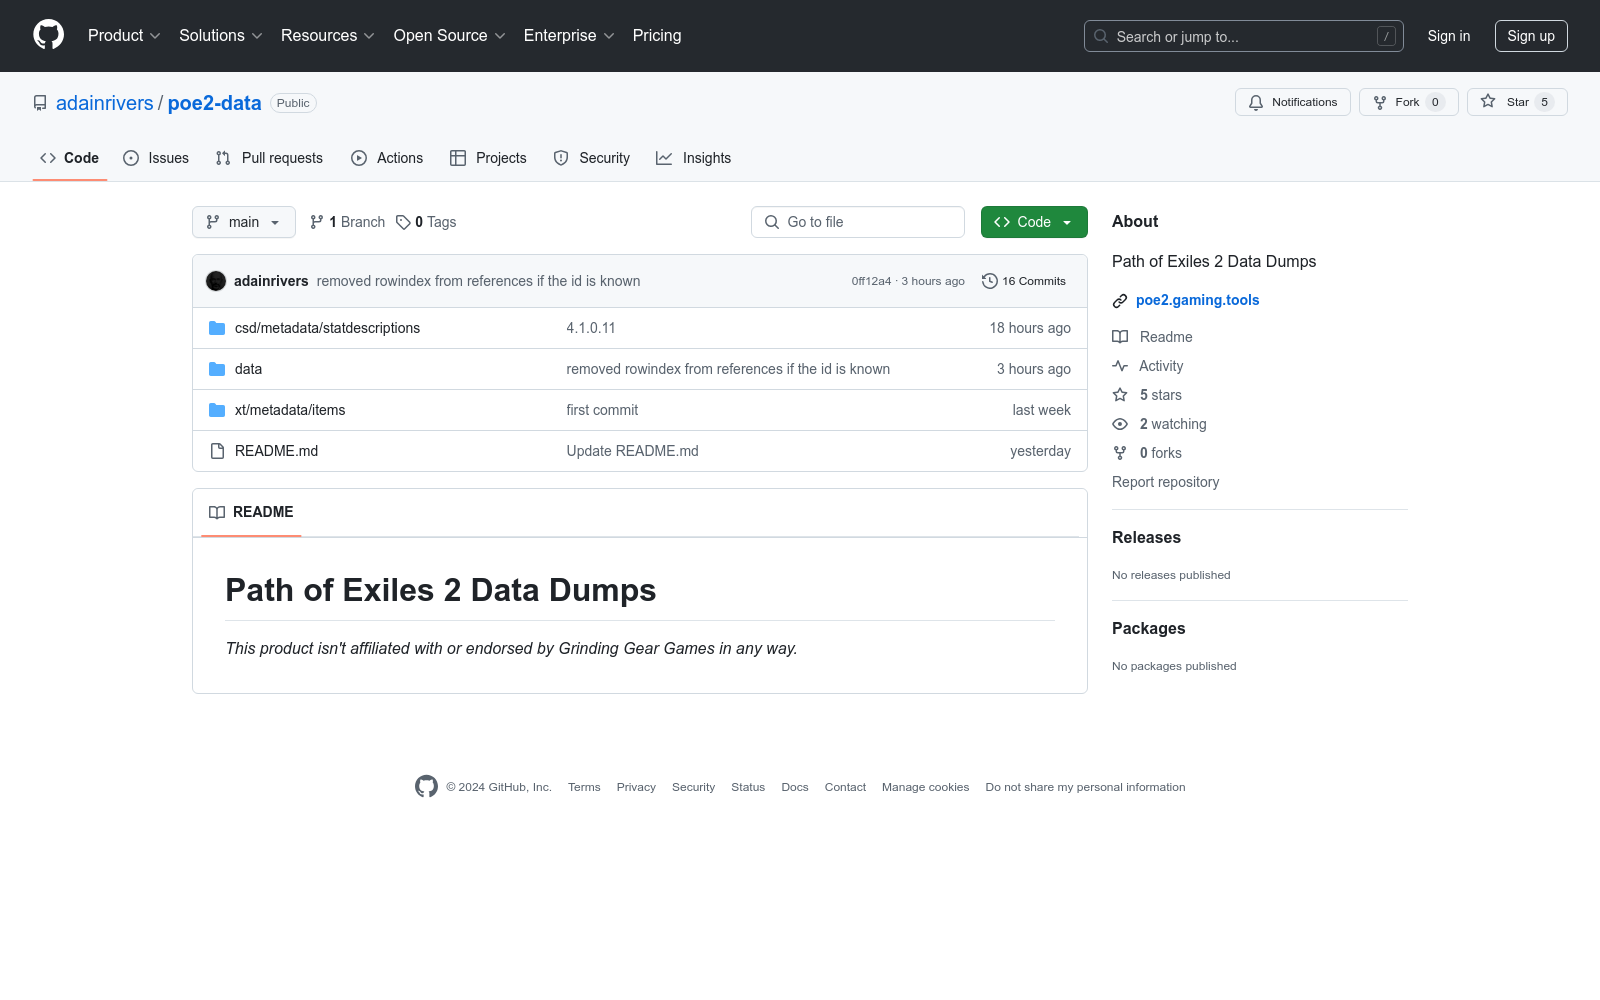
Task: Click the footer Privacy link
Action: tap(636, 787)
